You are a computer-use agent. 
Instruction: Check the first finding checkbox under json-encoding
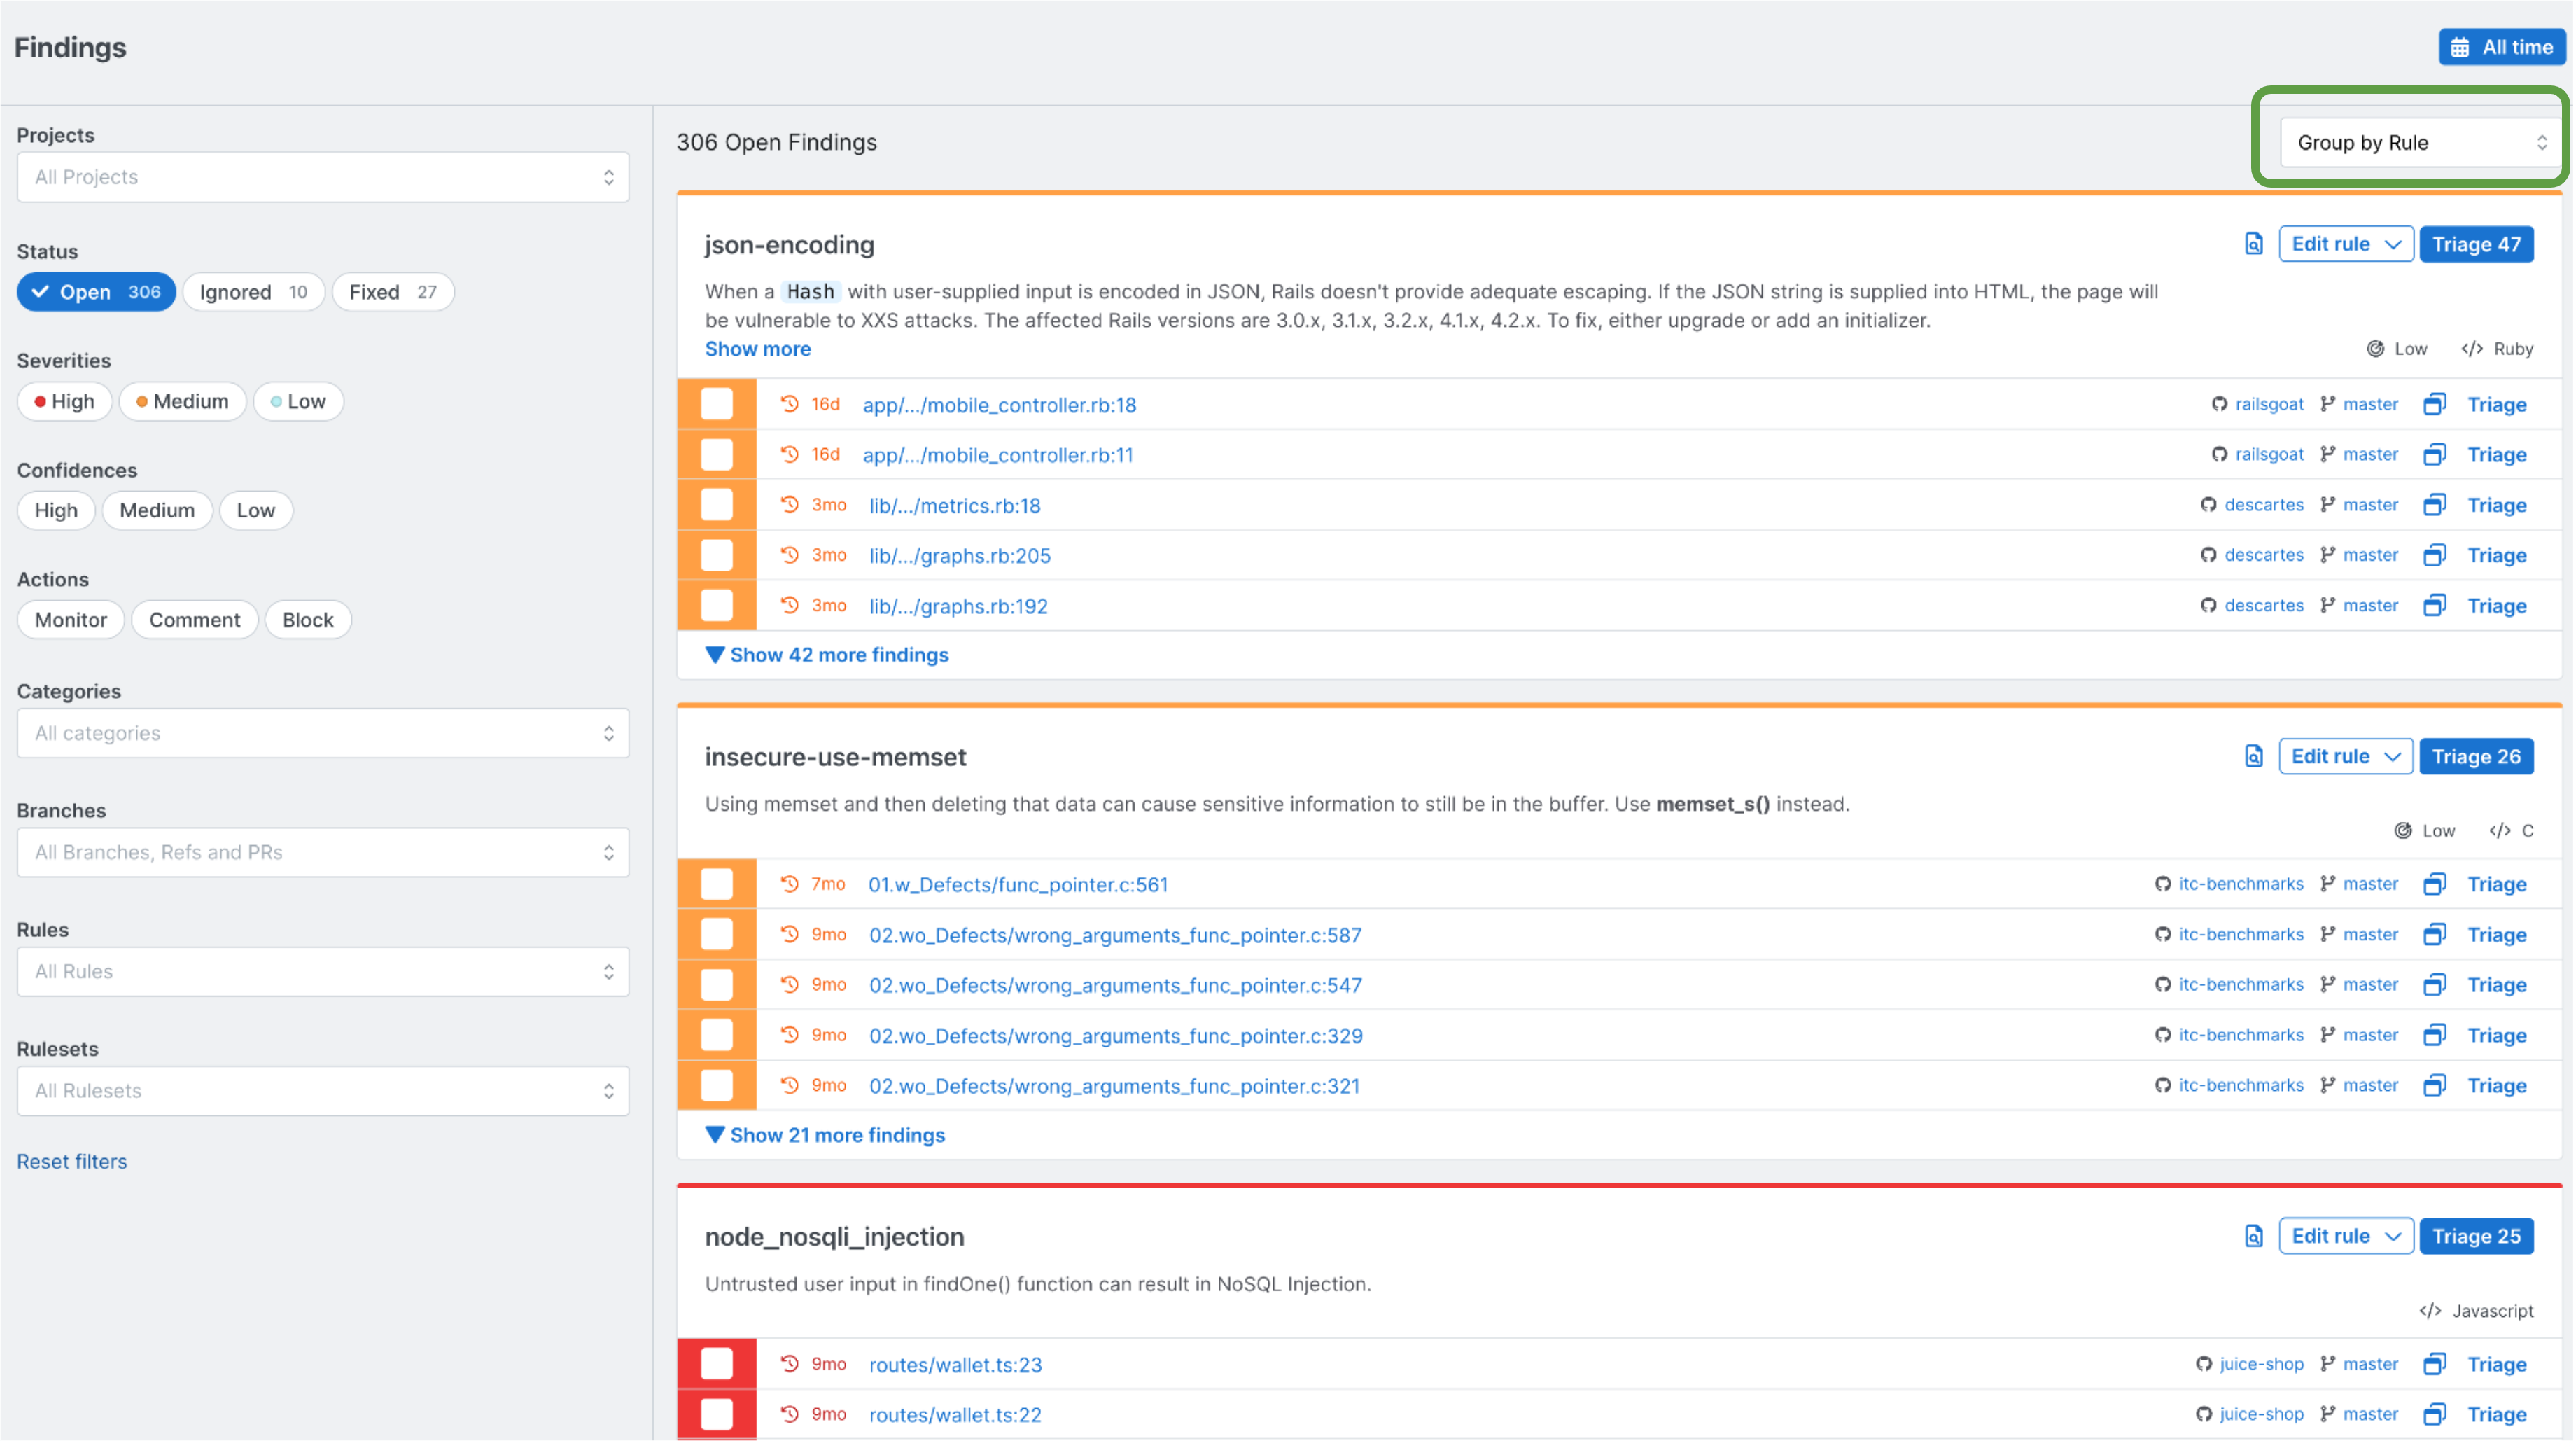[x=717, y=404]
